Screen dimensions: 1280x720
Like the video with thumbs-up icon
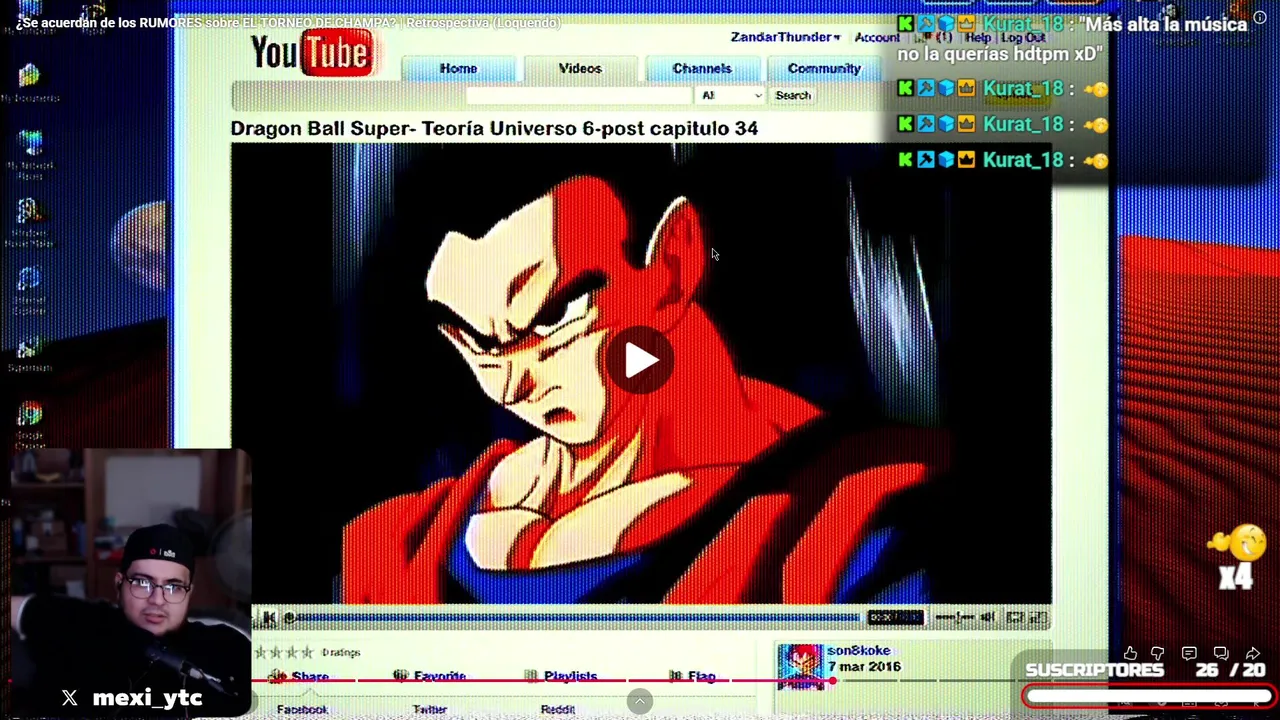pos(1130,653)
